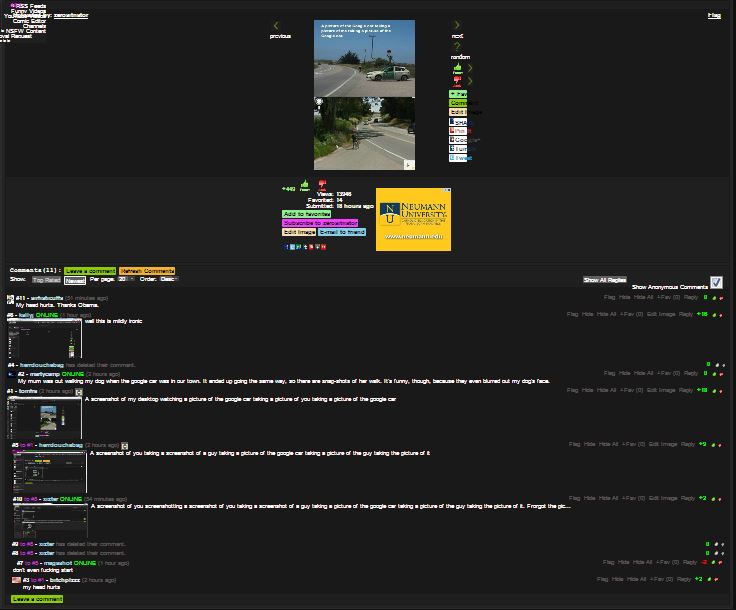Click Add to favorites button
Viewport: 736px width, 610px height.
pos(307,214)
